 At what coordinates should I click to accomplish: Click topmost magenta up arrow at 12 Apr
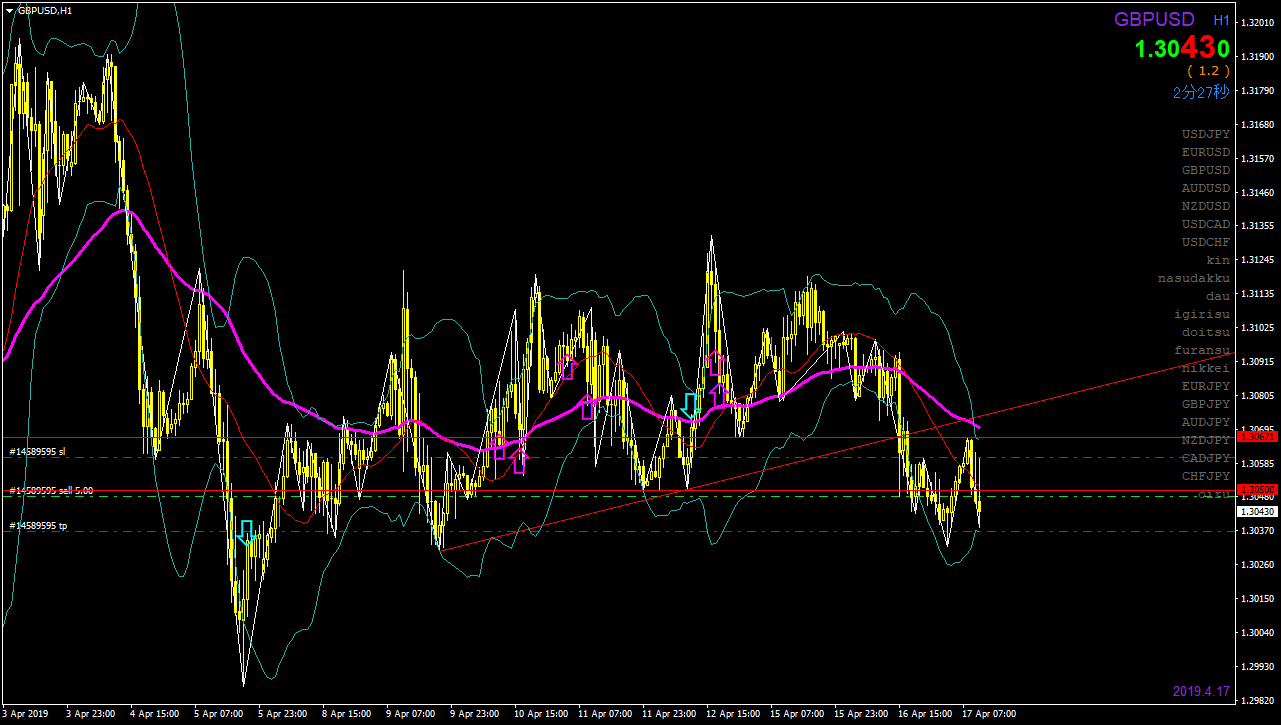(x=715, y=361)
